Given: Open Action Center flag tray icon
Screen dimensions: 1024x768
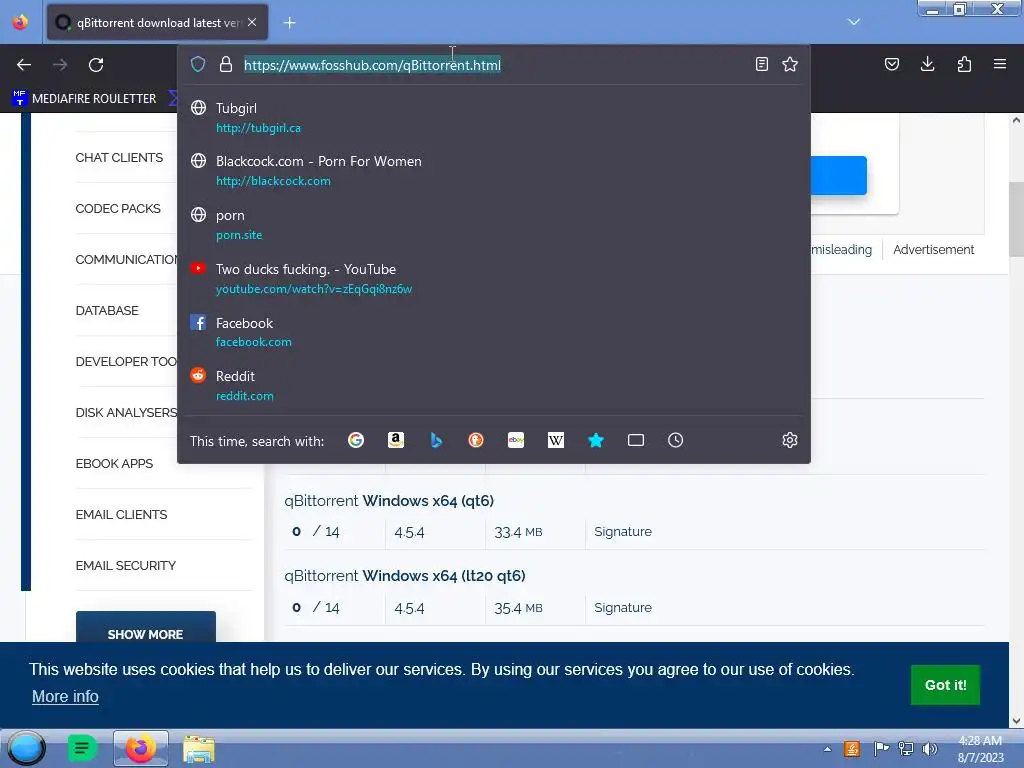Looking at the screenshot, I should 881,748.
